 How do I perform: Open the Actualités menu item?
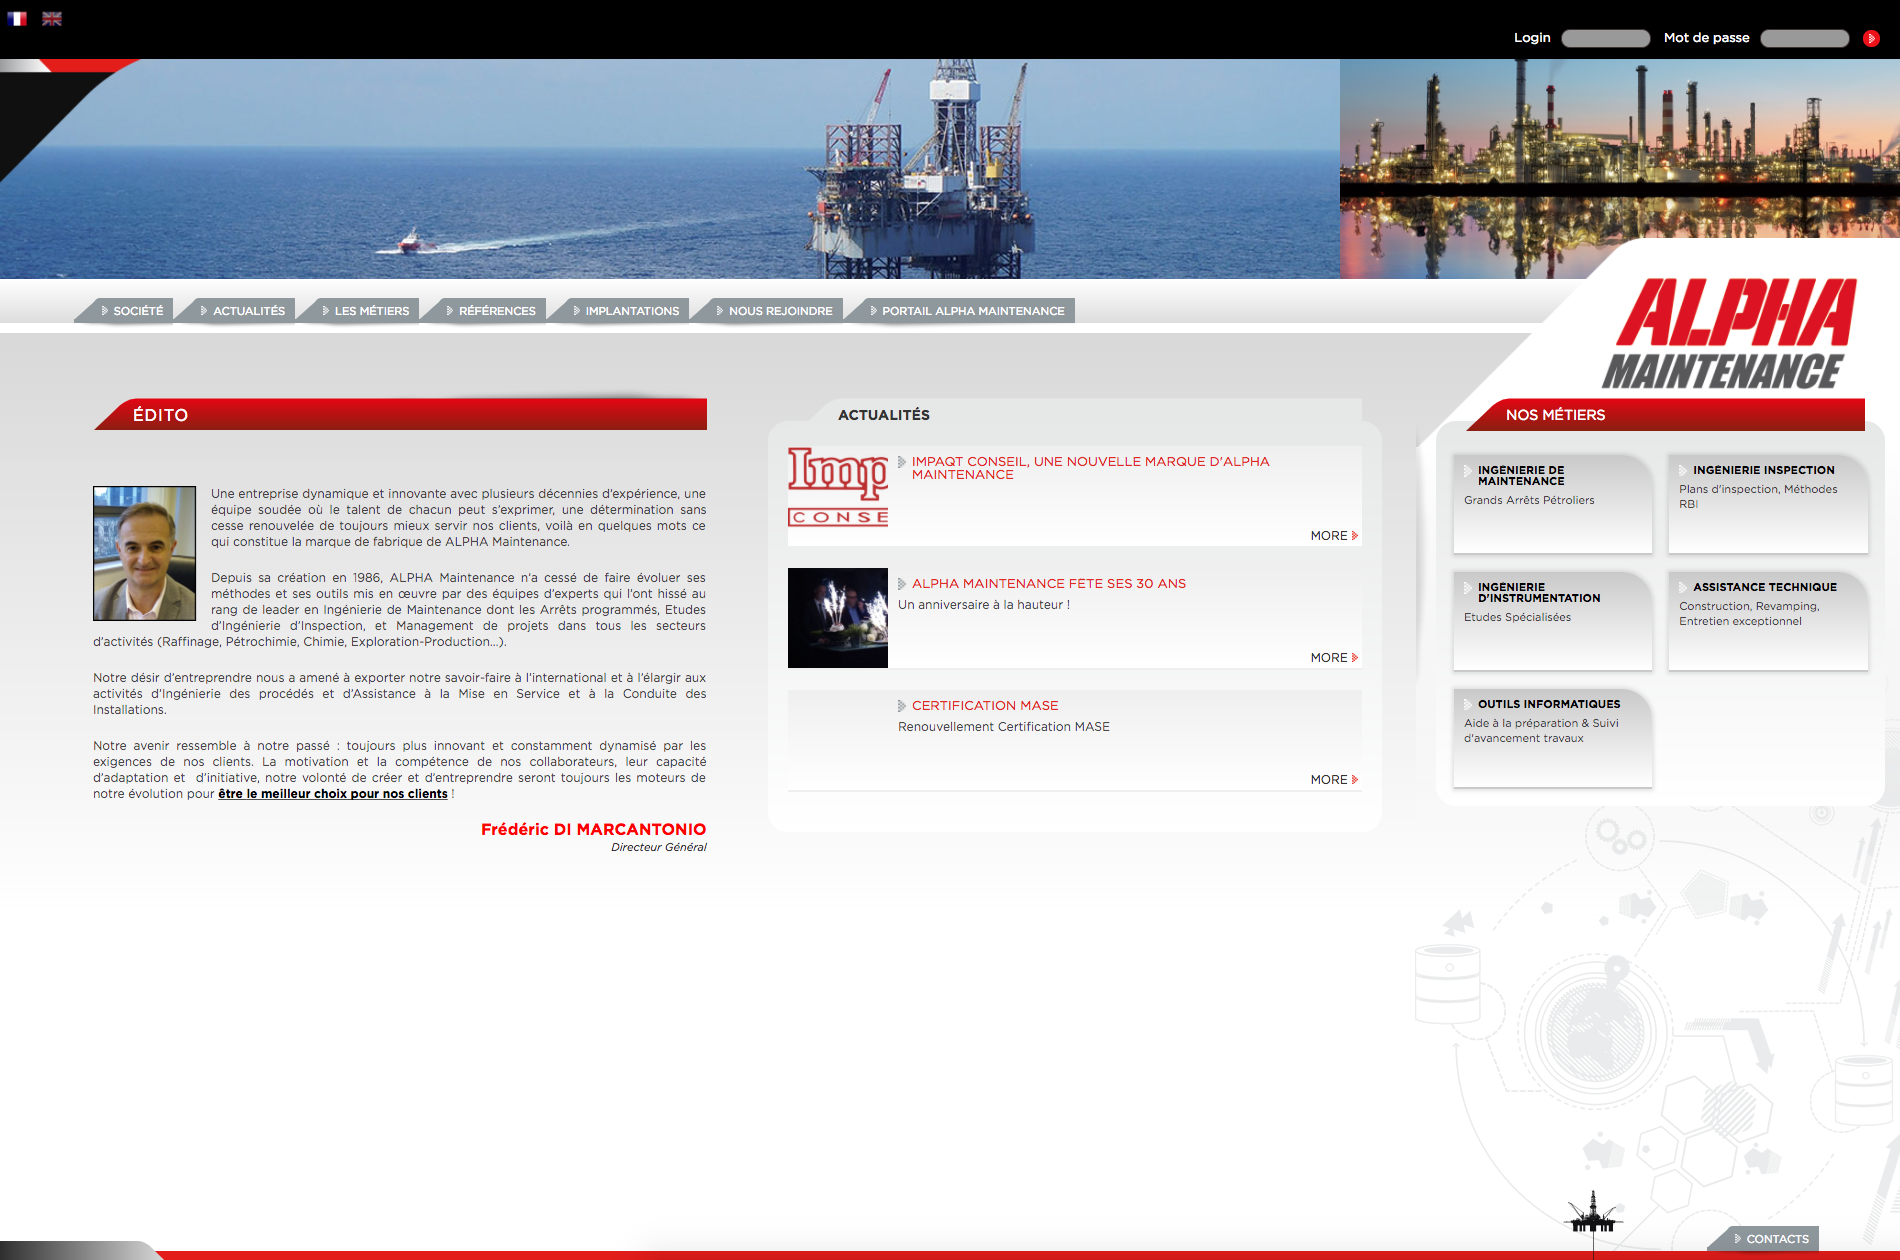pyautogui.click(x=242, y=311)
